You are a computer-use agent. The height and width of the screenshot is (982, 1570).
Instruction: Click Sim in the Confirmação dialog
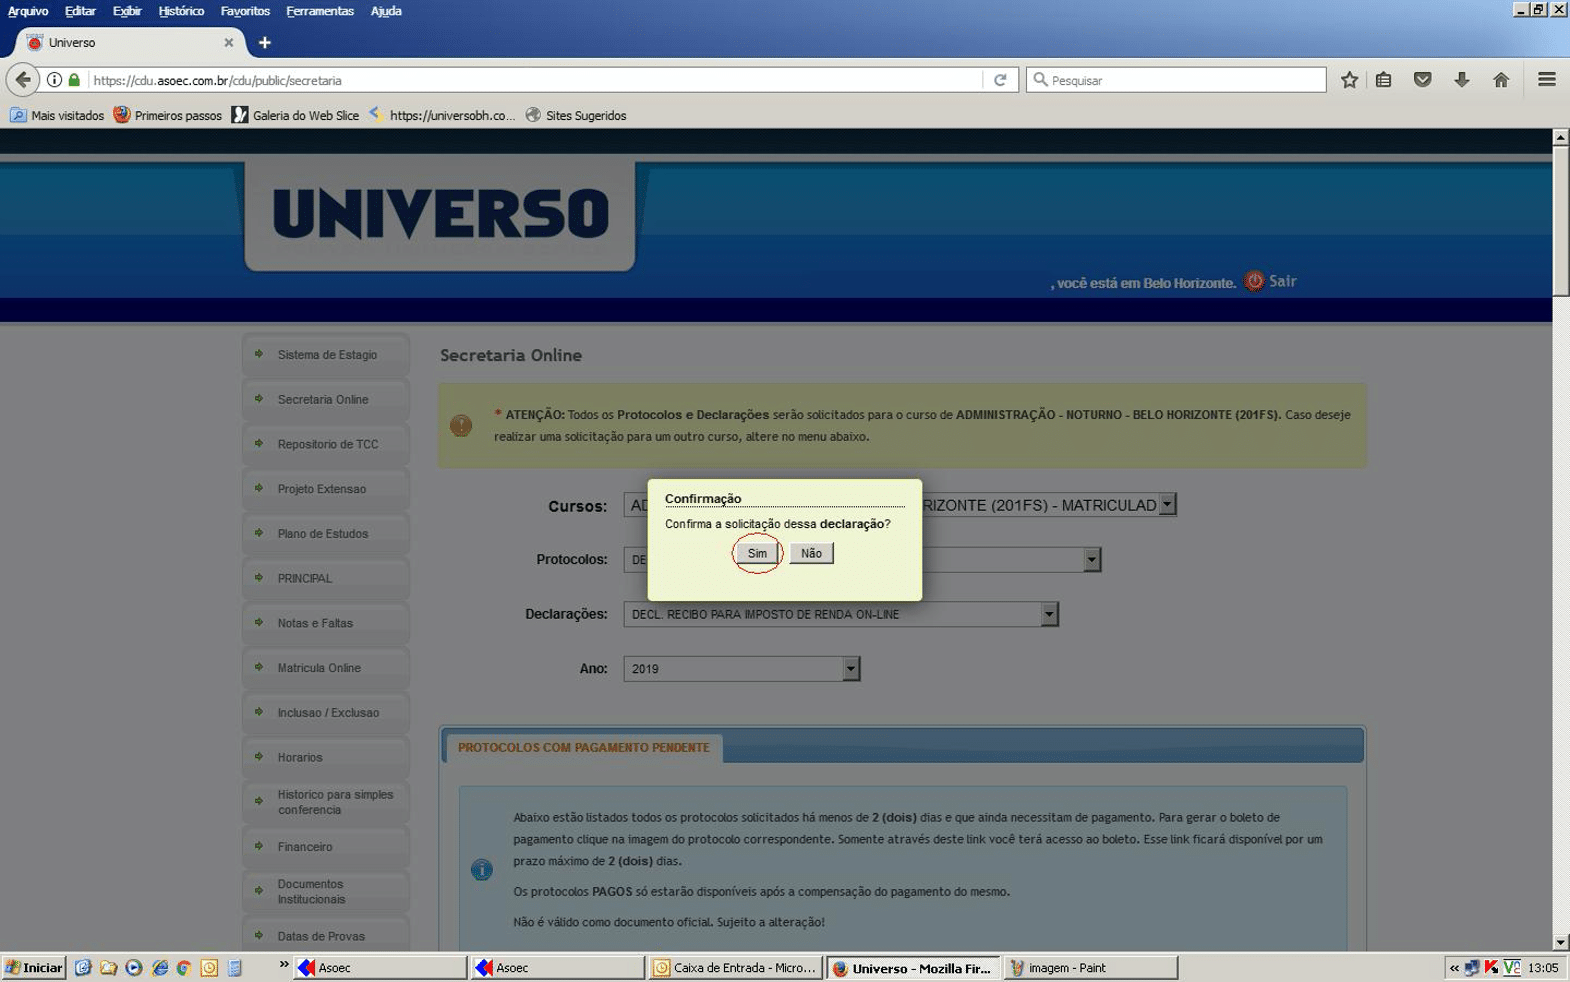coord(757,553)
